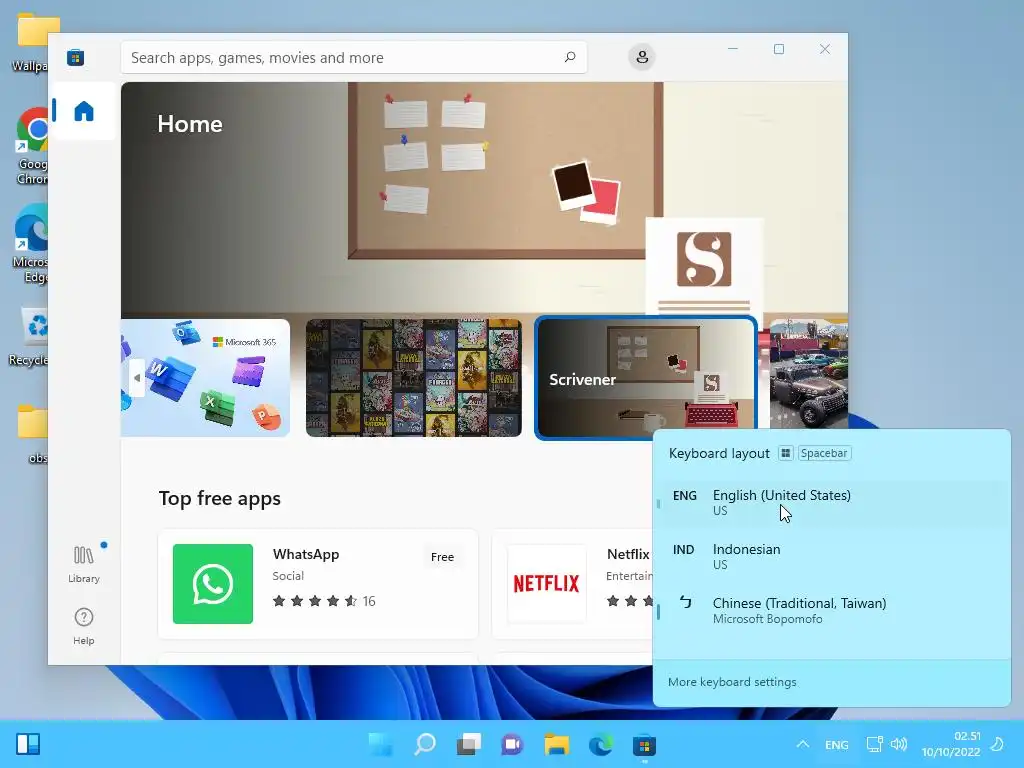Select Indonesian keyboard layout

coord(831,556)
